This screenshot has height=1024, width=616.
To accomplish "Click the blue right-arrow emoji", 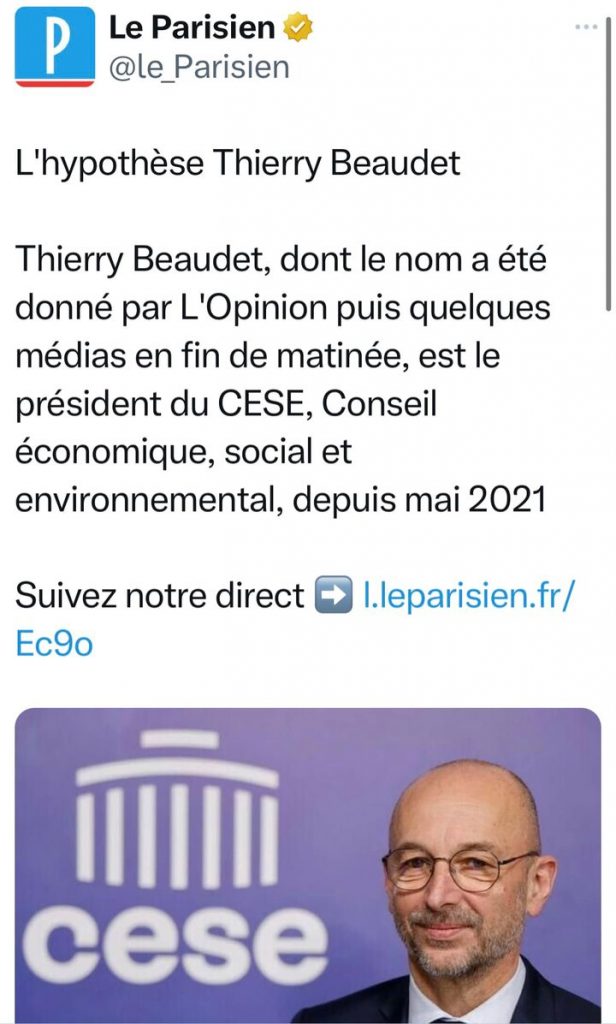I will coord(333,596).
